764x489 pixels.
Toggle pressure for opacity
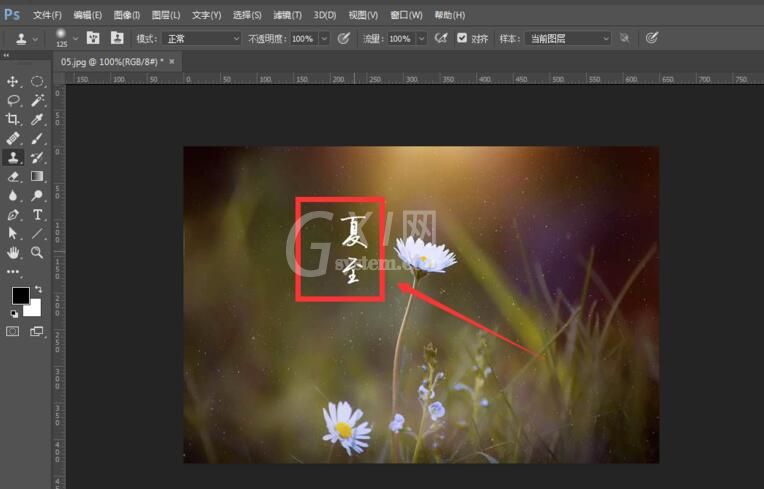(x=344, y=38)
